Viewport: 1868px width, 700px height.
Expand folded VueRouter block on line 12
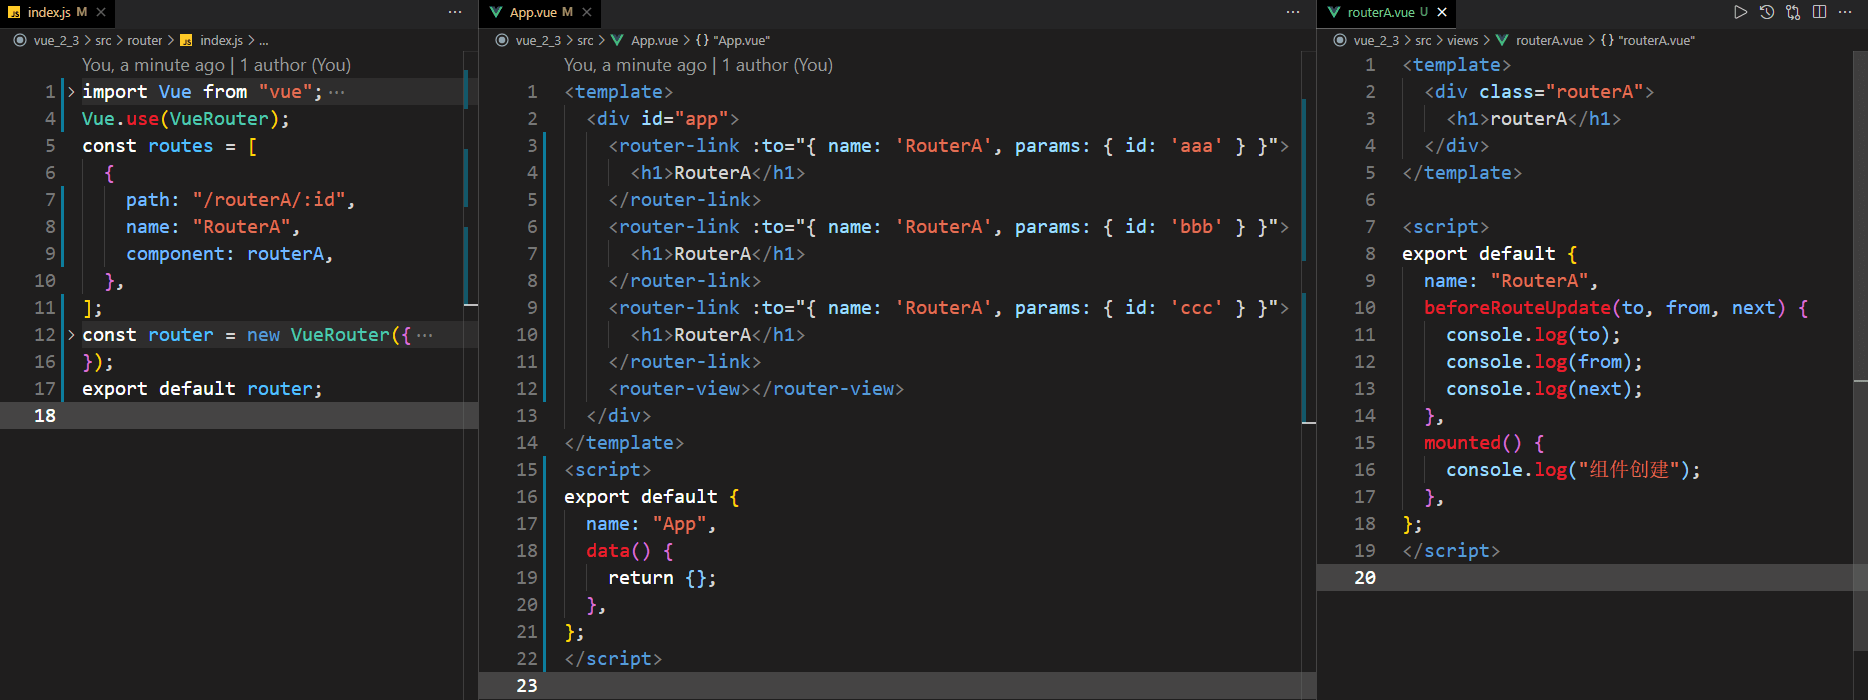(x=71, y=335)
